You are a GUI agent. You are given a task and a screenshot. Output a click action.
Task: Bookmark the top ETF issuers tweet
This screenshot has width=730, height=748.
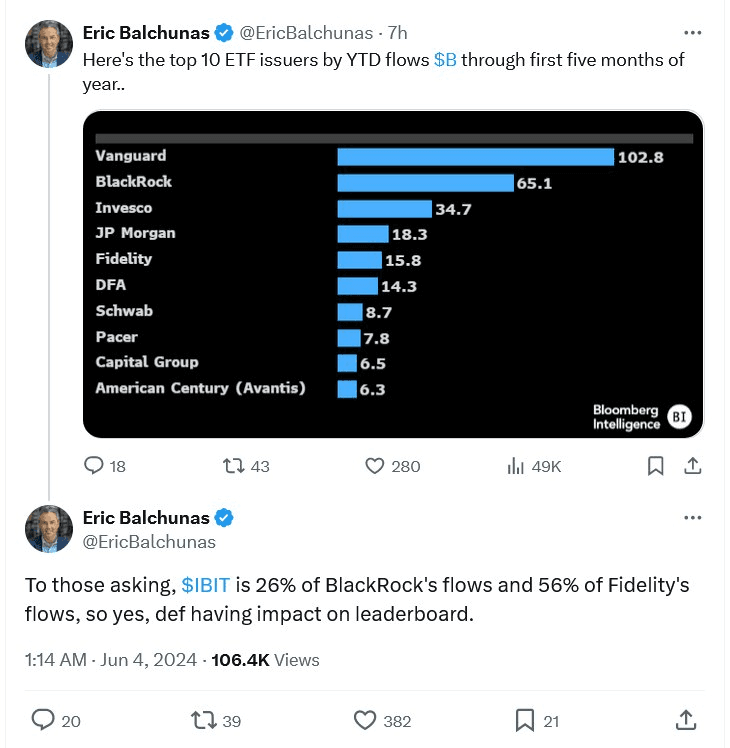(x=656, y=466)
